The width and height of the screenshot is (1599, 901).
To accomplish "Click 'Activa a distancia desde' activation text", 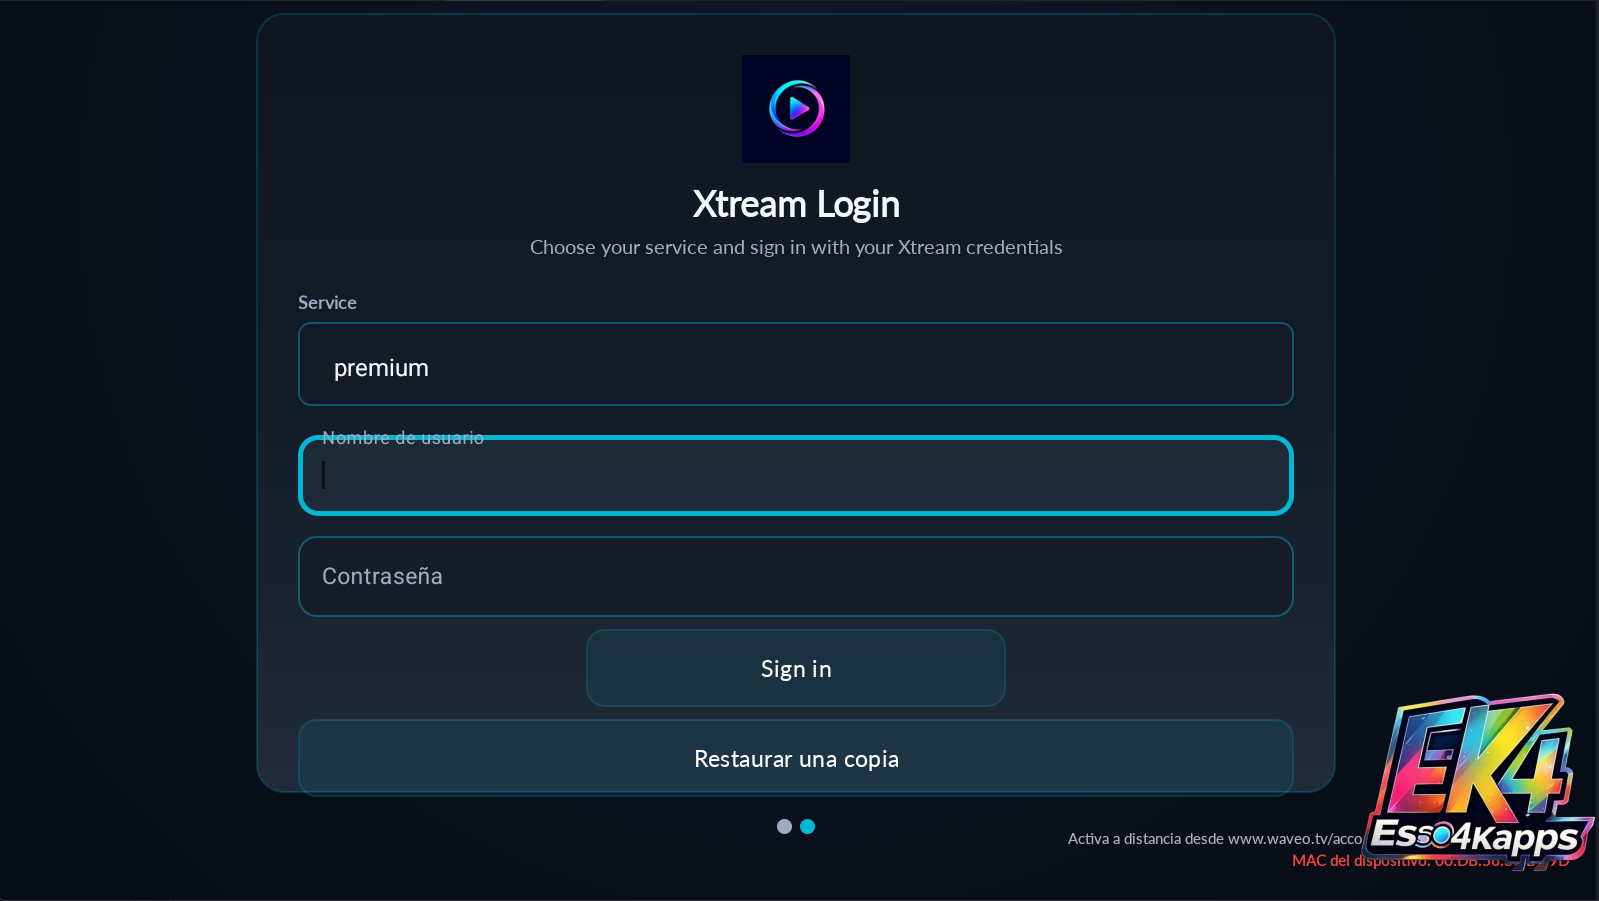I will coord(1215,839).
